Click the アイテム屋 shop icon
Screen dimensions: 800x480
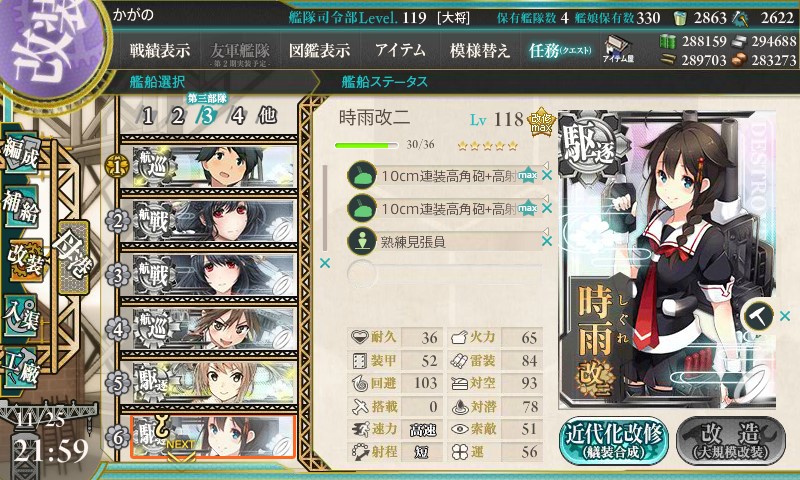coord(617,50)
